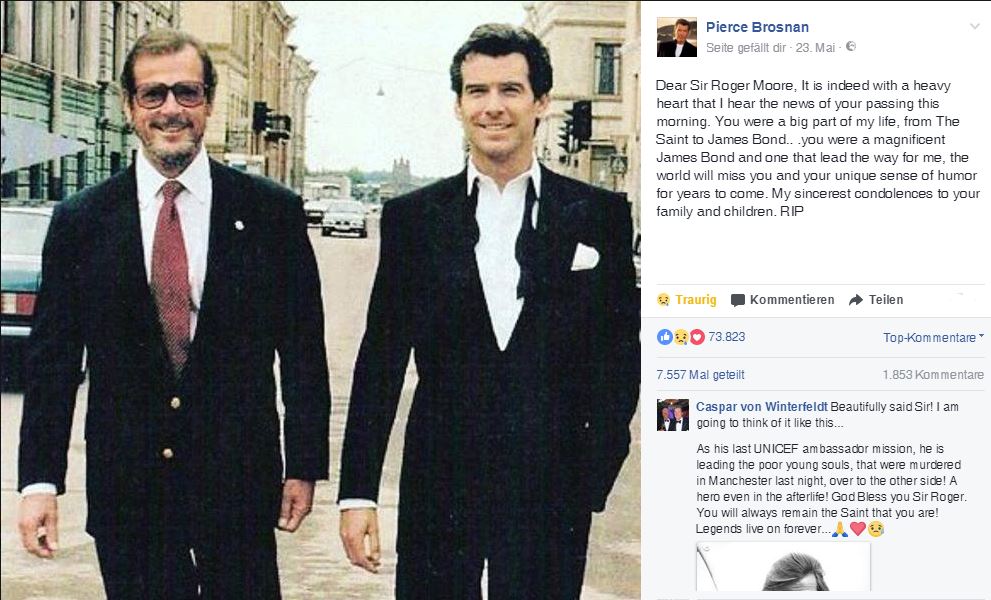Open Caspar von Winterfeldt's profile name
991x600 pixels.
[762, 407]
